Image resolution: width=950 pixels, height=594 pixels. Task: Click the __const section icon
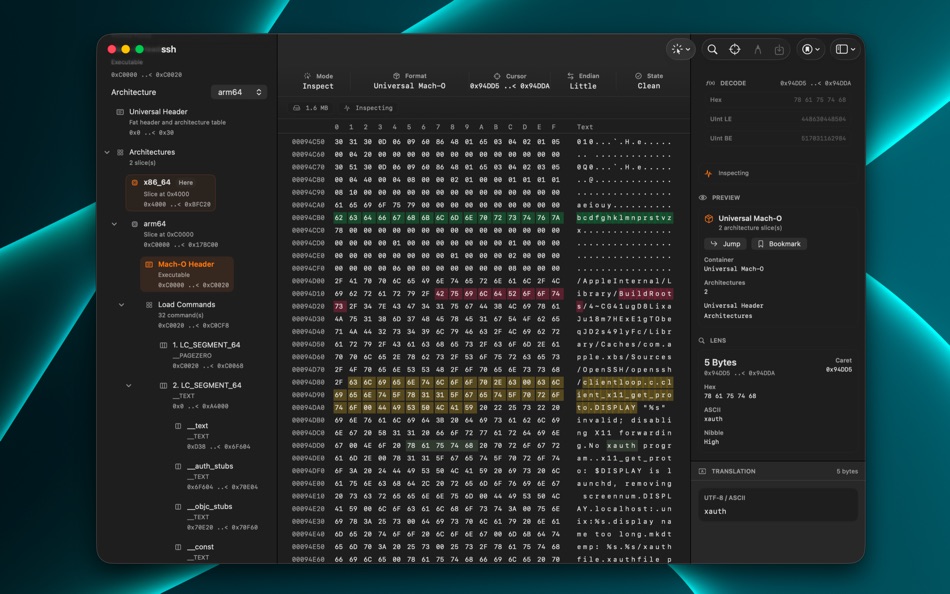(x=178, y=547)
